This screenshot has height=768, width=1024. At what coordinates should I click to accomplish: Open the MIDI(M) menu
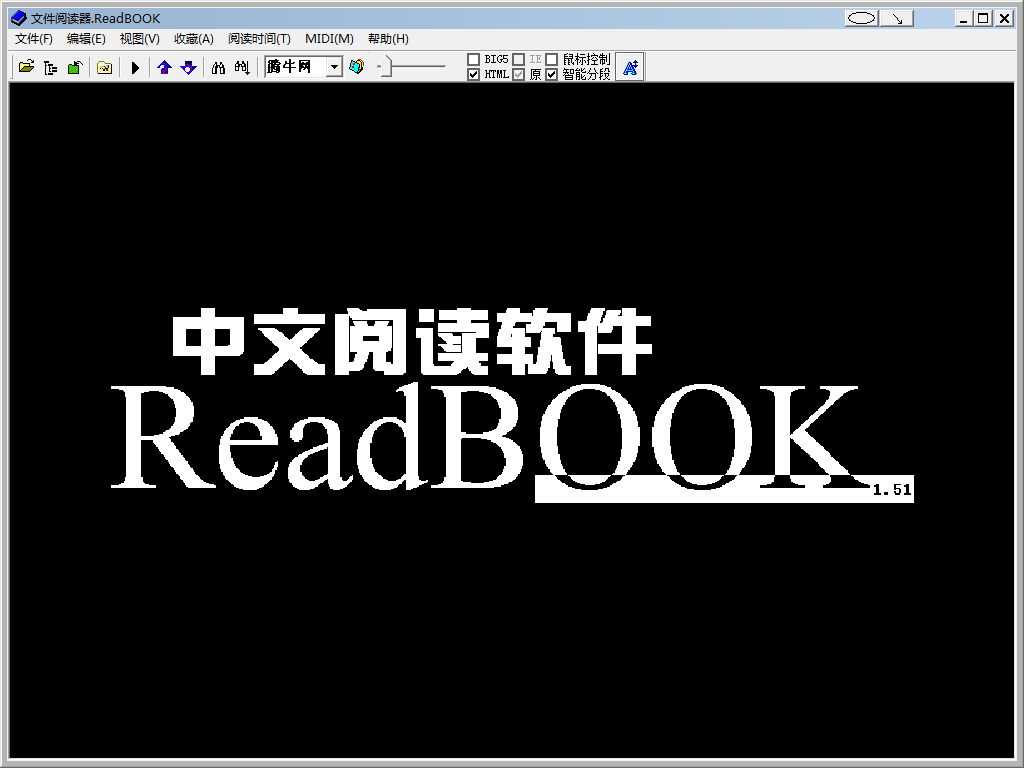tap(329, 39)
